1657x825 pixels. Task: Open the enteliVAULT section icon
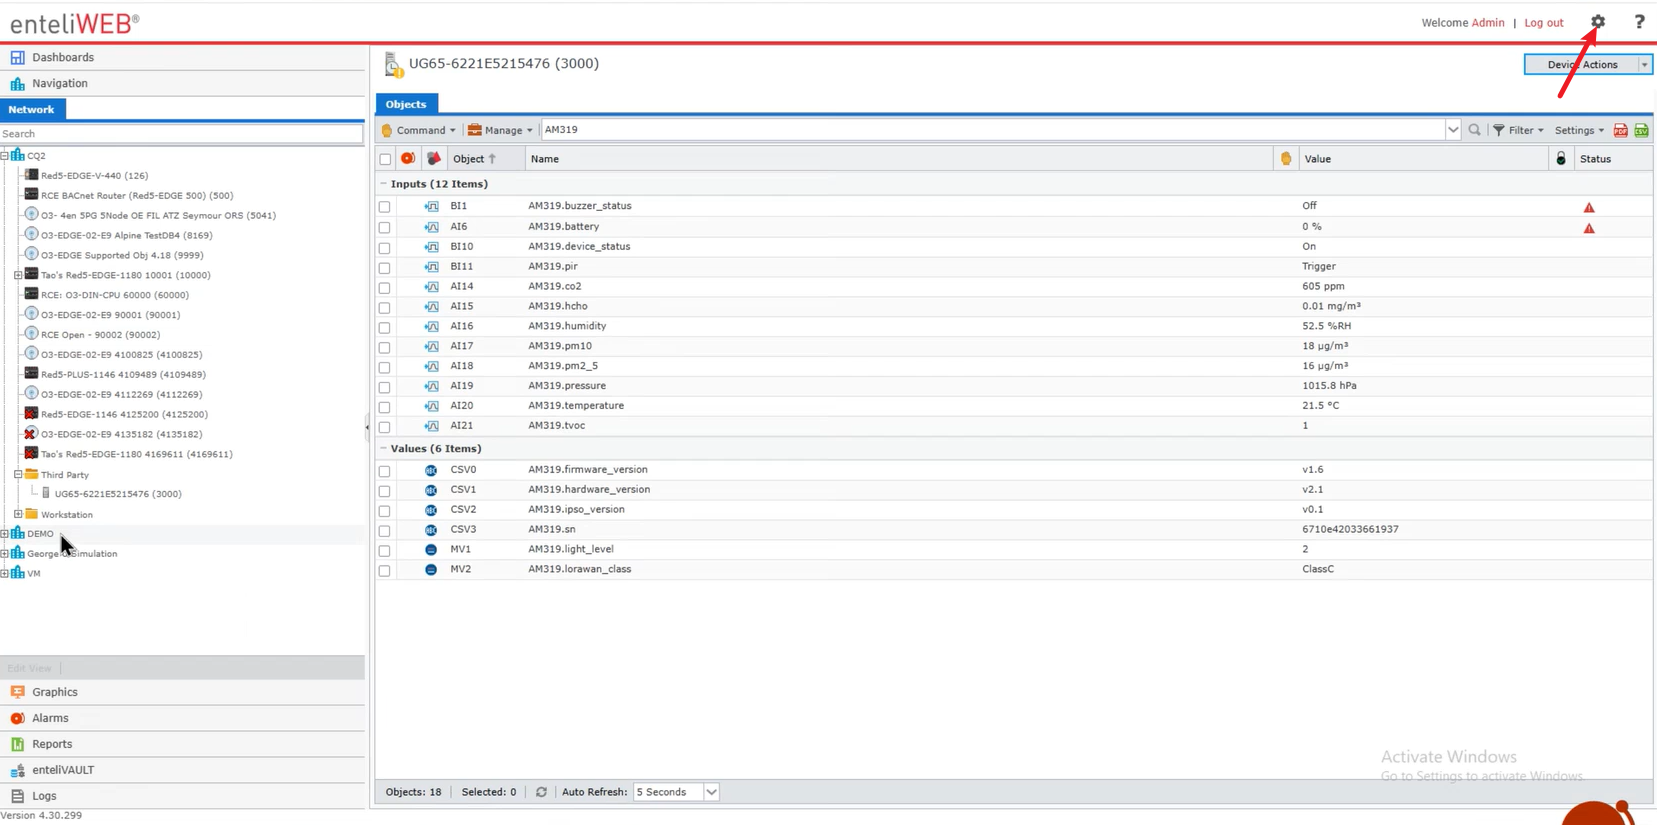[17, 770]
